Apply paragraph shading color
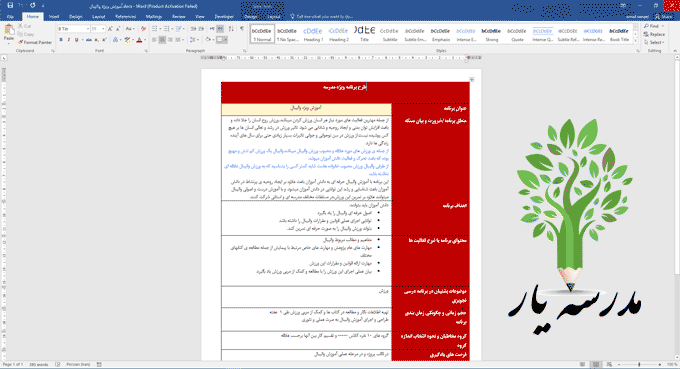680x369 pixels. (208, 40)
